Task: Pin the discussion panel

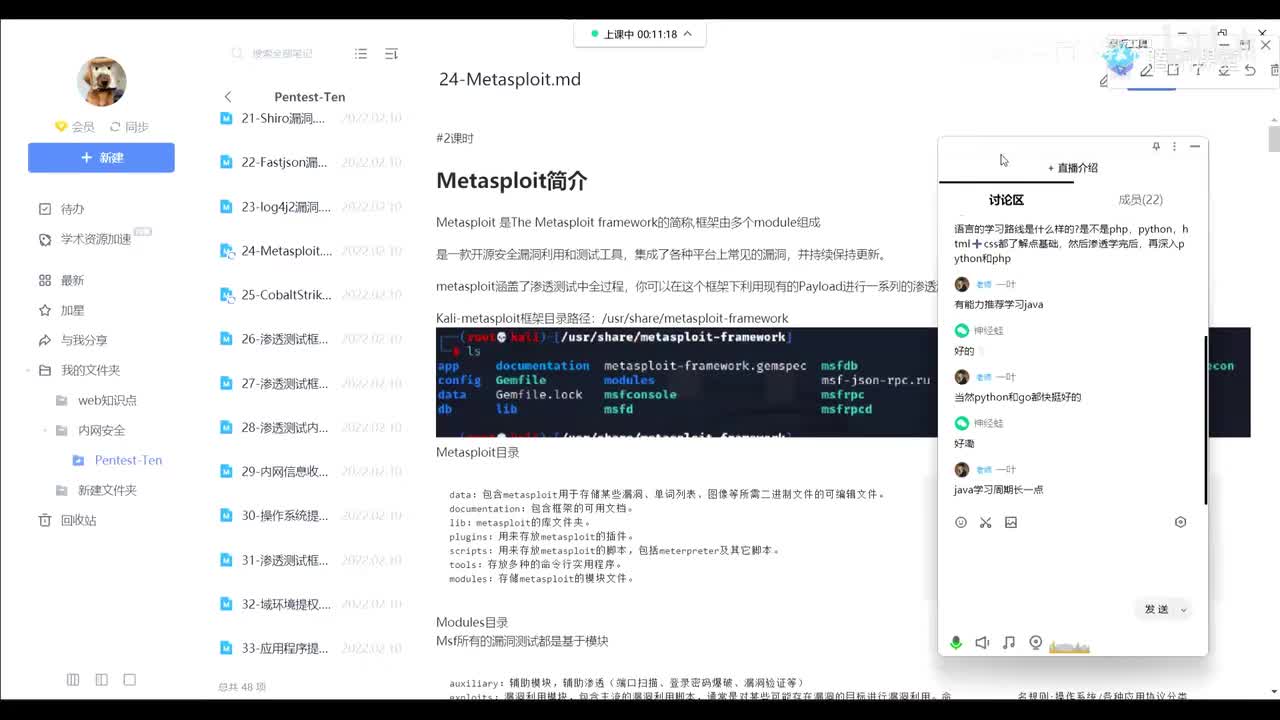Action: pyautogui.click(x=1156, y=146)
